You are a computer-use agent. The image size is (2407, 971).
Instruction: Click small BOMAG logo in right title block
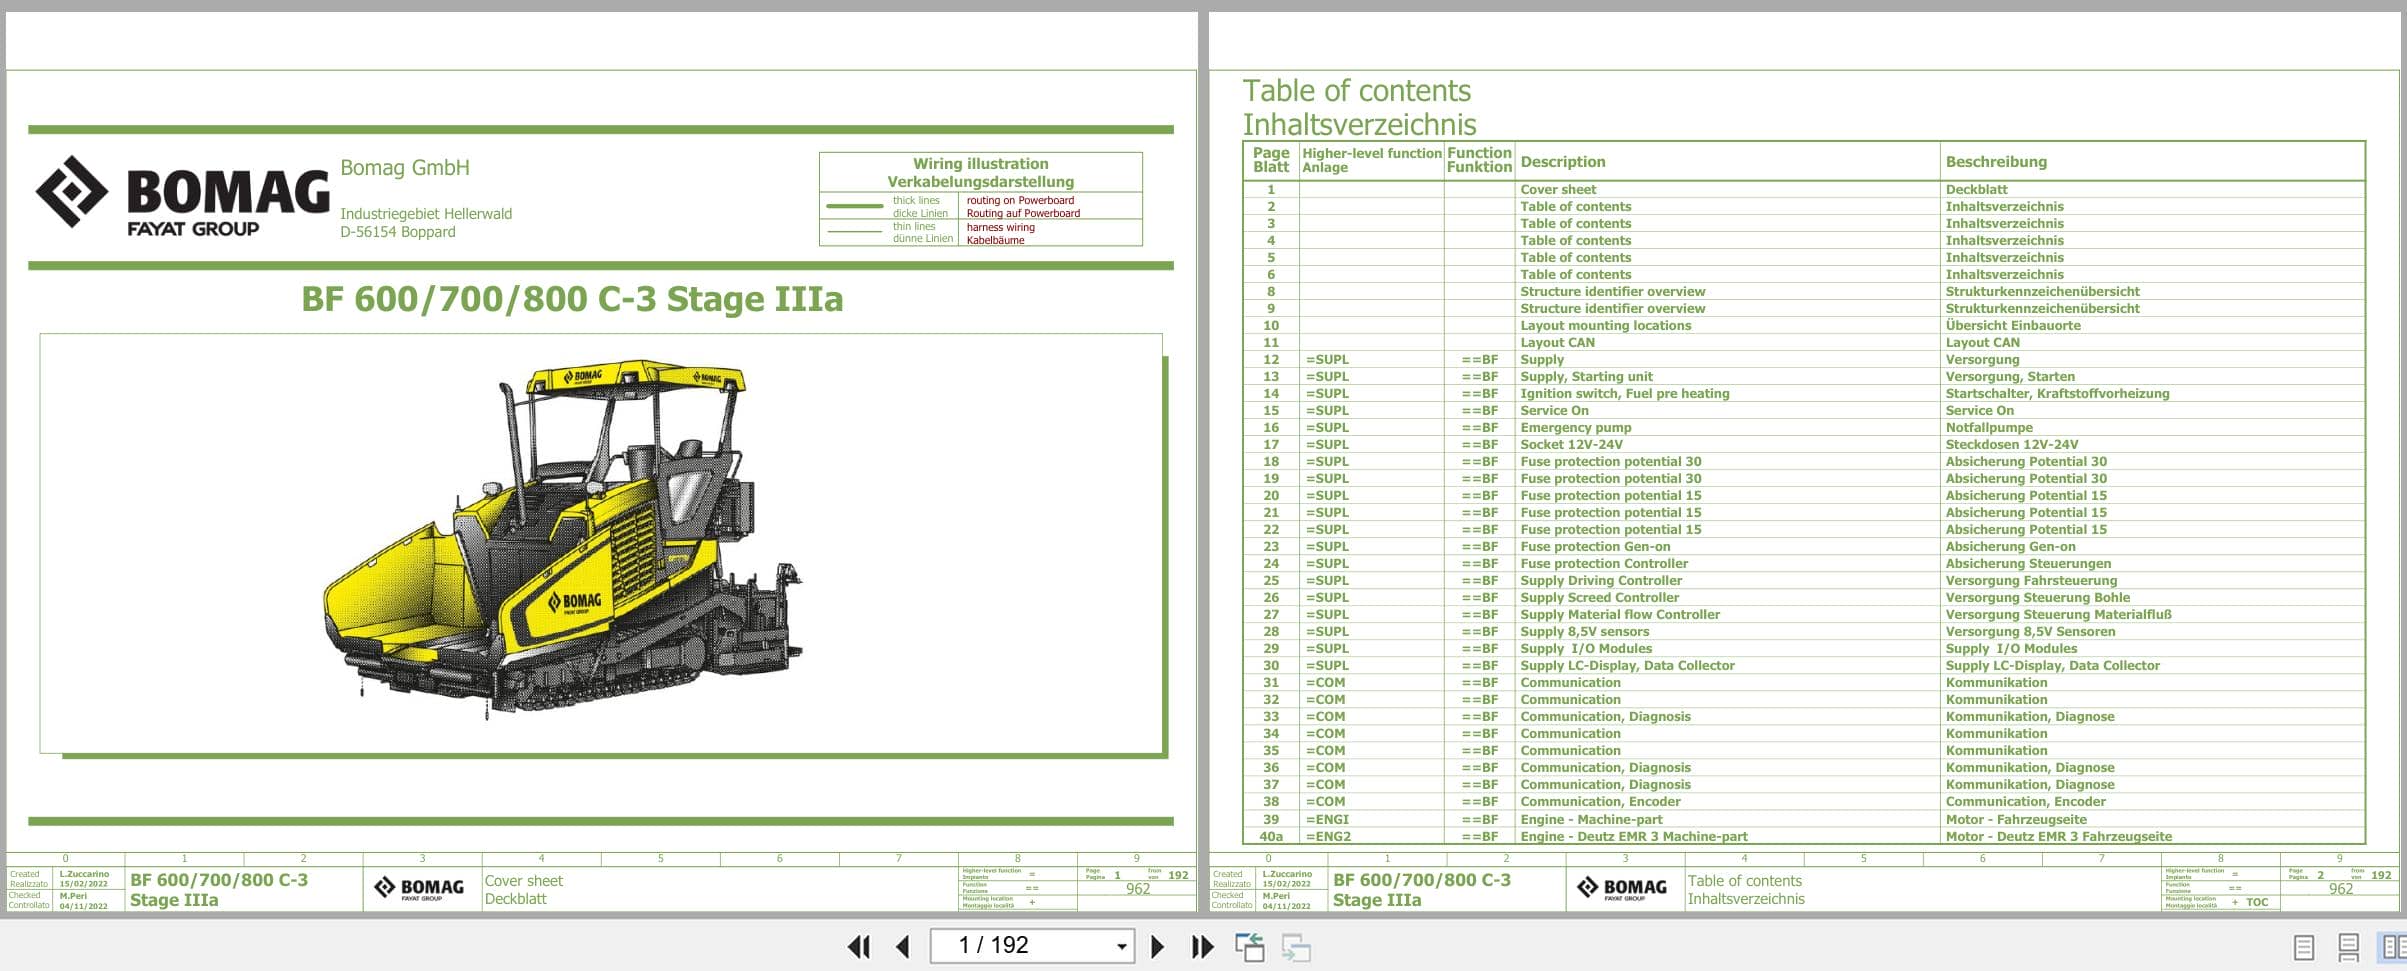(1622, 888)
